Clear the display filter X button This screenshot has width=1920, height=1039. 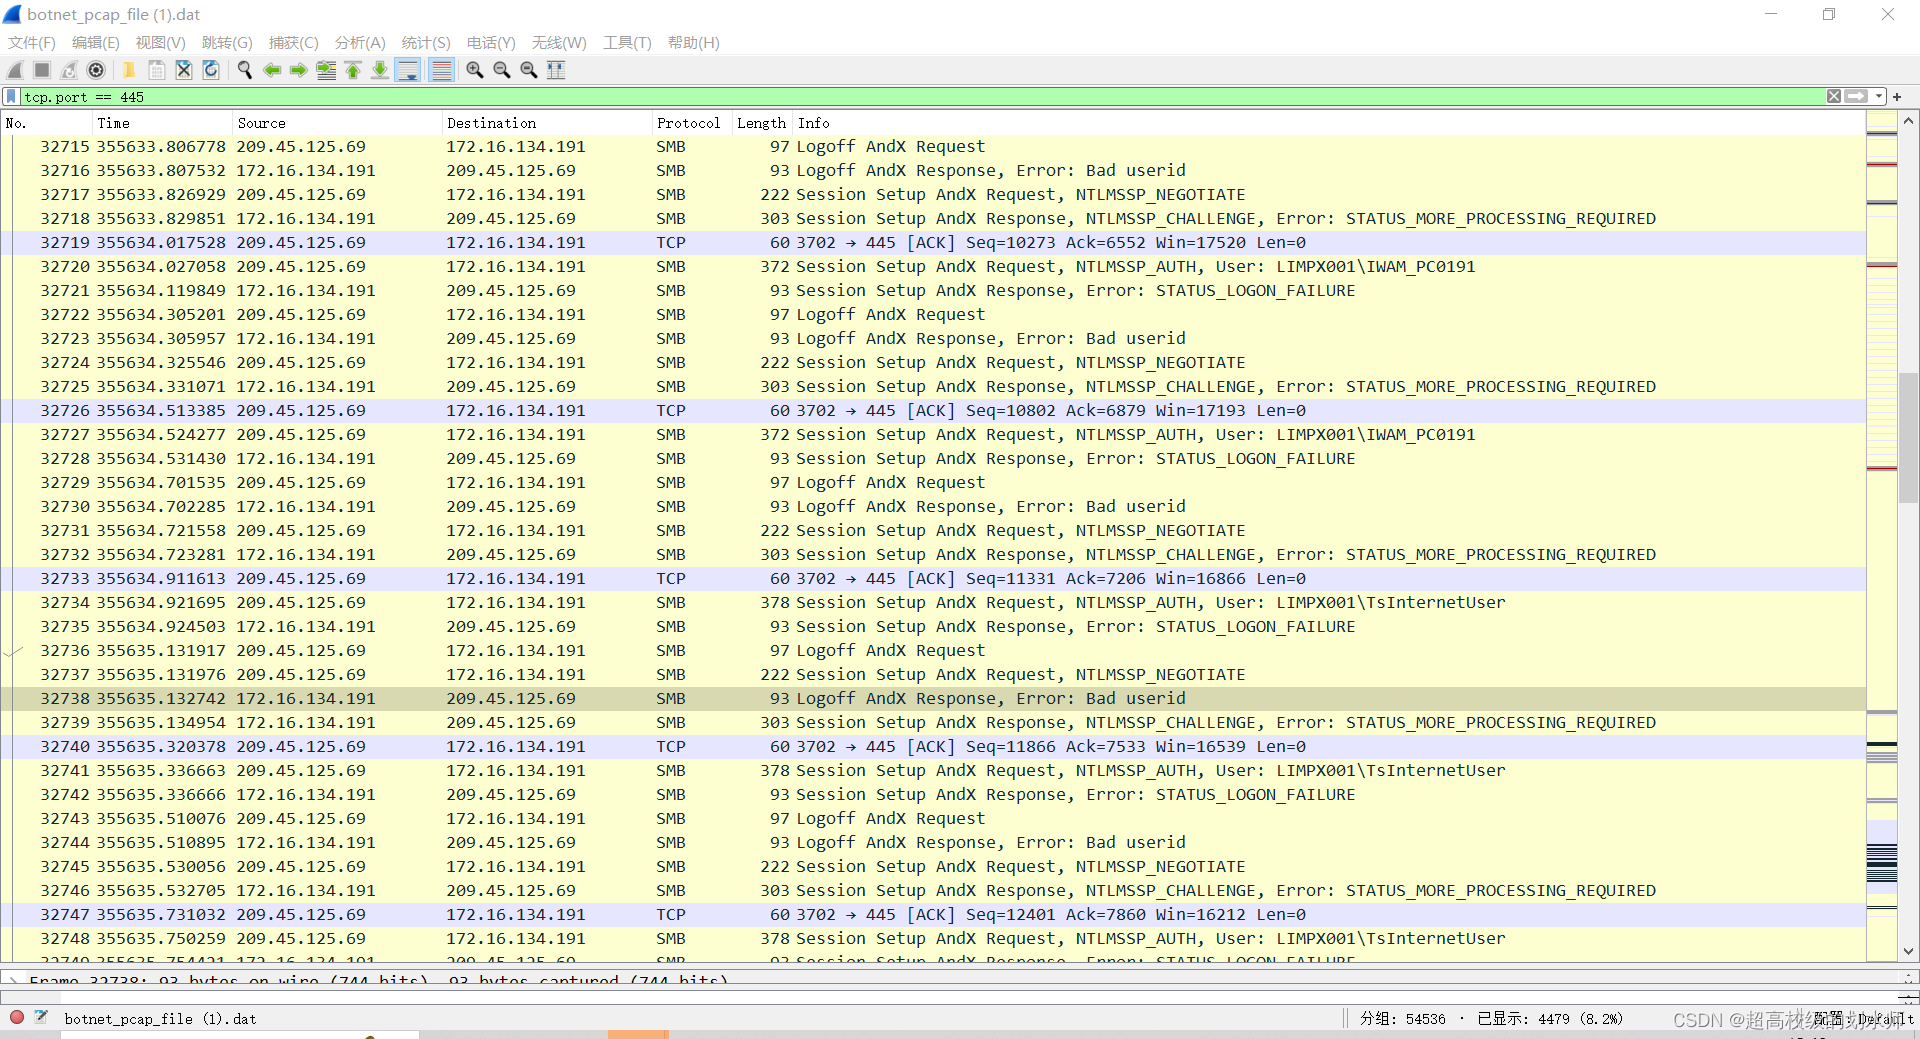(1834, 97)
